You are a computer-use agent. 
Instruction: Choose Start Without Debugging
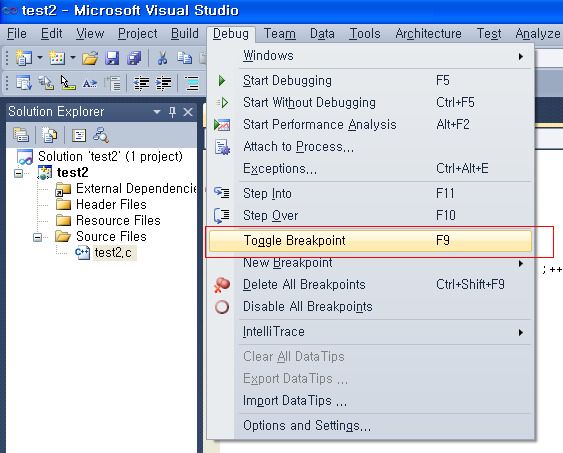point(370,103)
